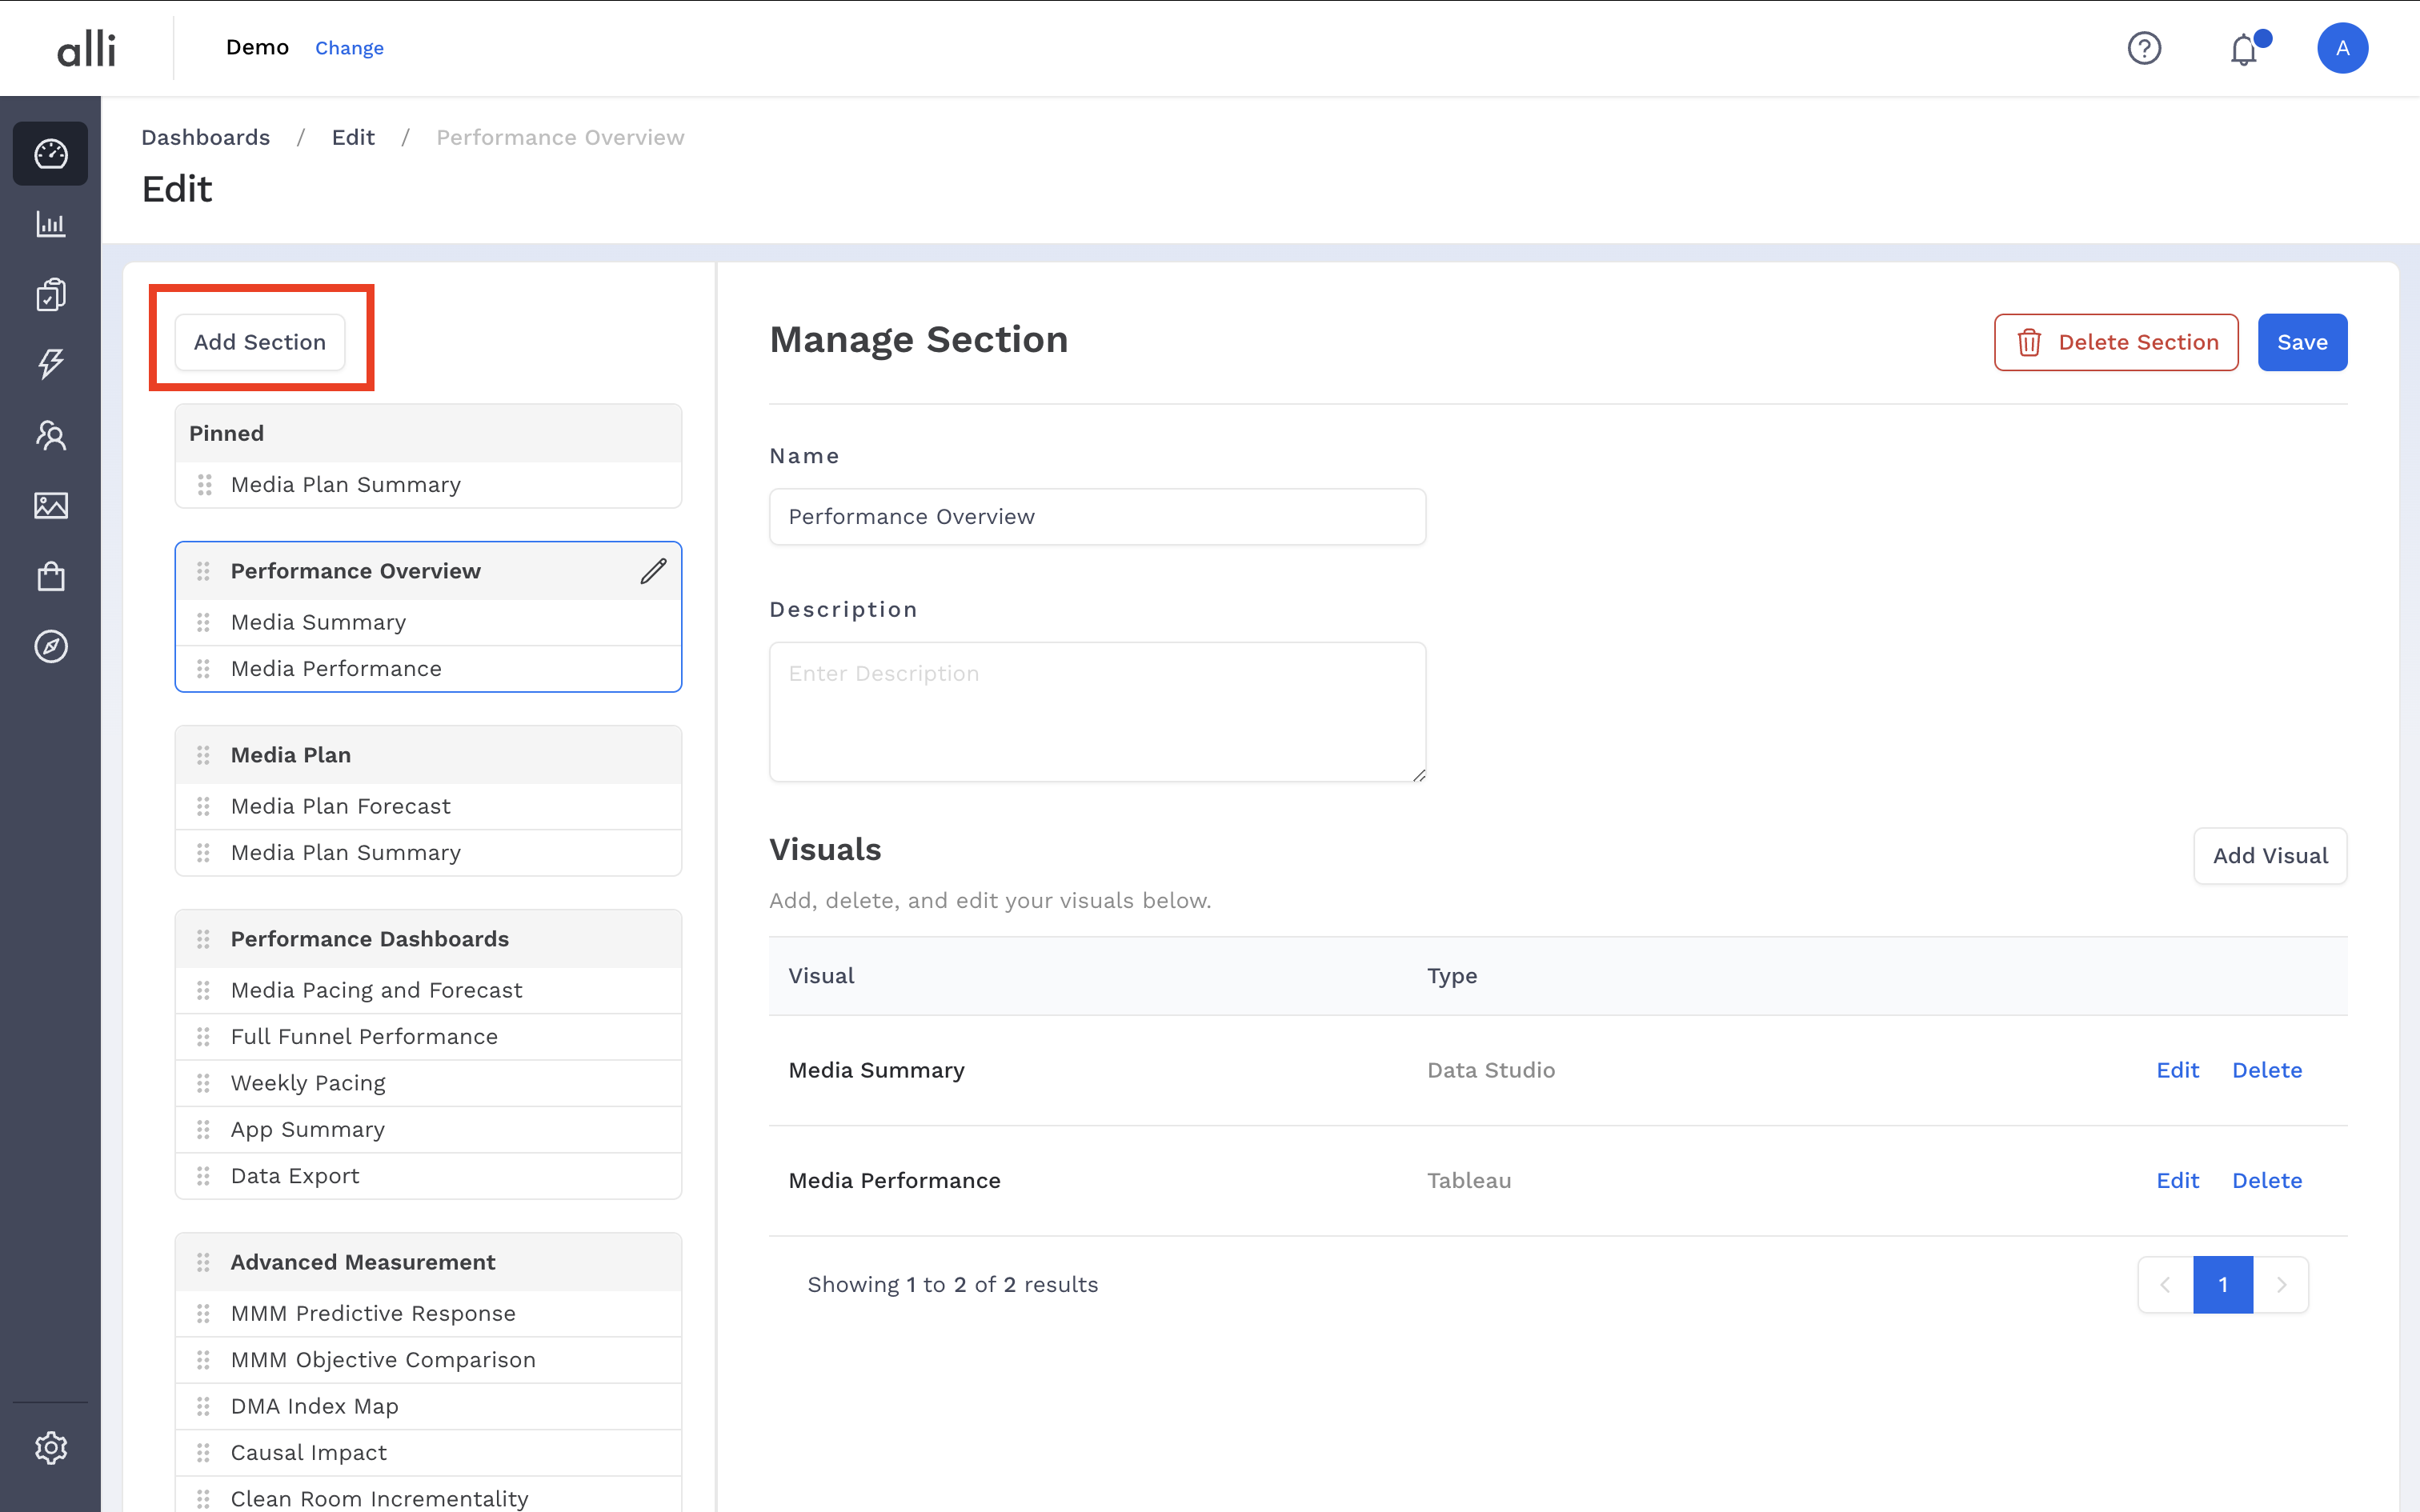
Task: Select the image gallery icon in sidebar
Action: coord(50,505)
